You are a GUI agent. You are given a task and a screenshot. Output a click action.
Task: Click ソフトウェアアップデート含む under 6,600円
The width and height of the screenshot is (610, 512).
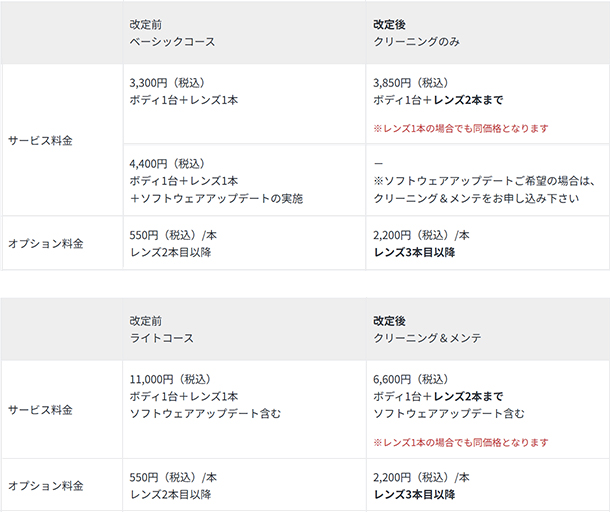click(x=448, y=414)
